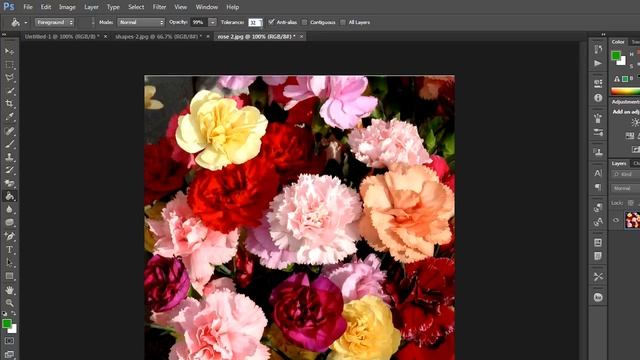The image size is (640, 360).
Task: Select the Rectangular Marquee tool
Action: [x=9, y=65]
